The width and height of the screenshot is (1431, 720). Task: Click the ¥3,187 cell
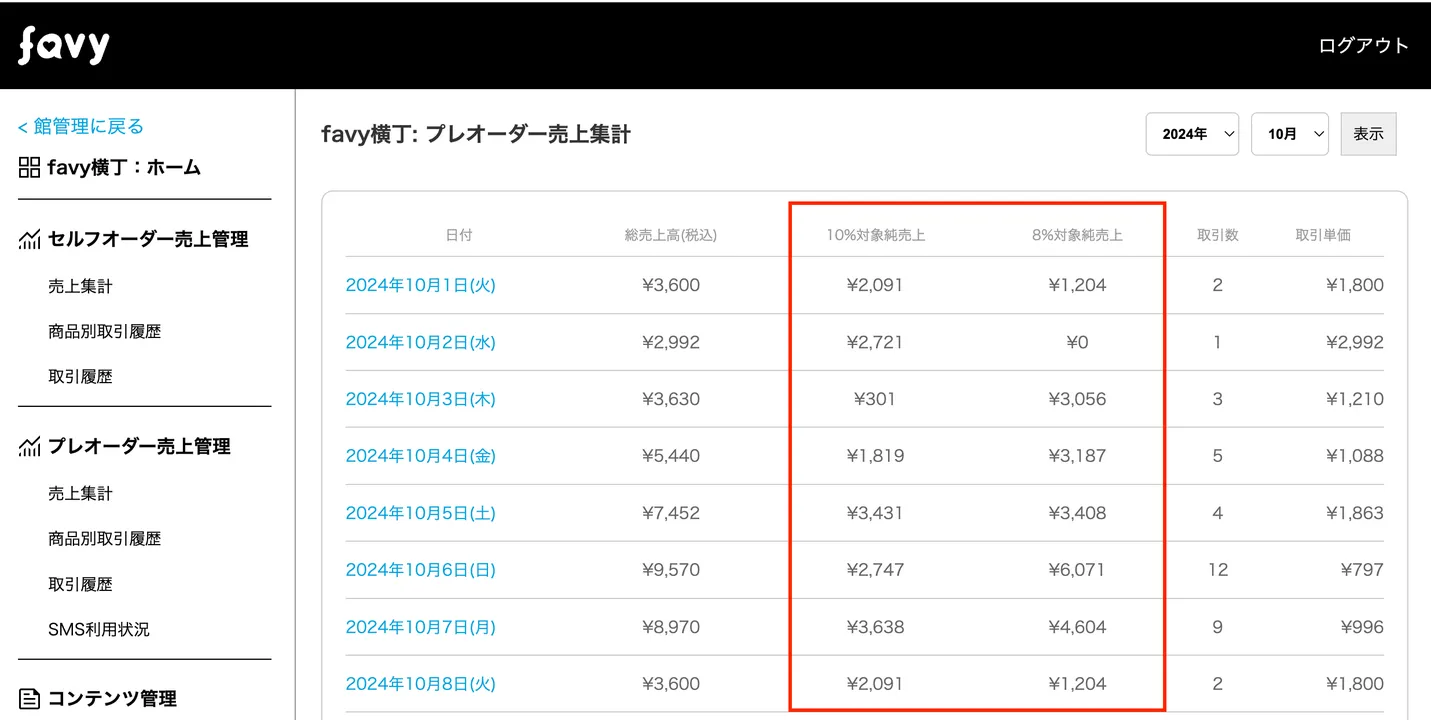point(1078,456)
